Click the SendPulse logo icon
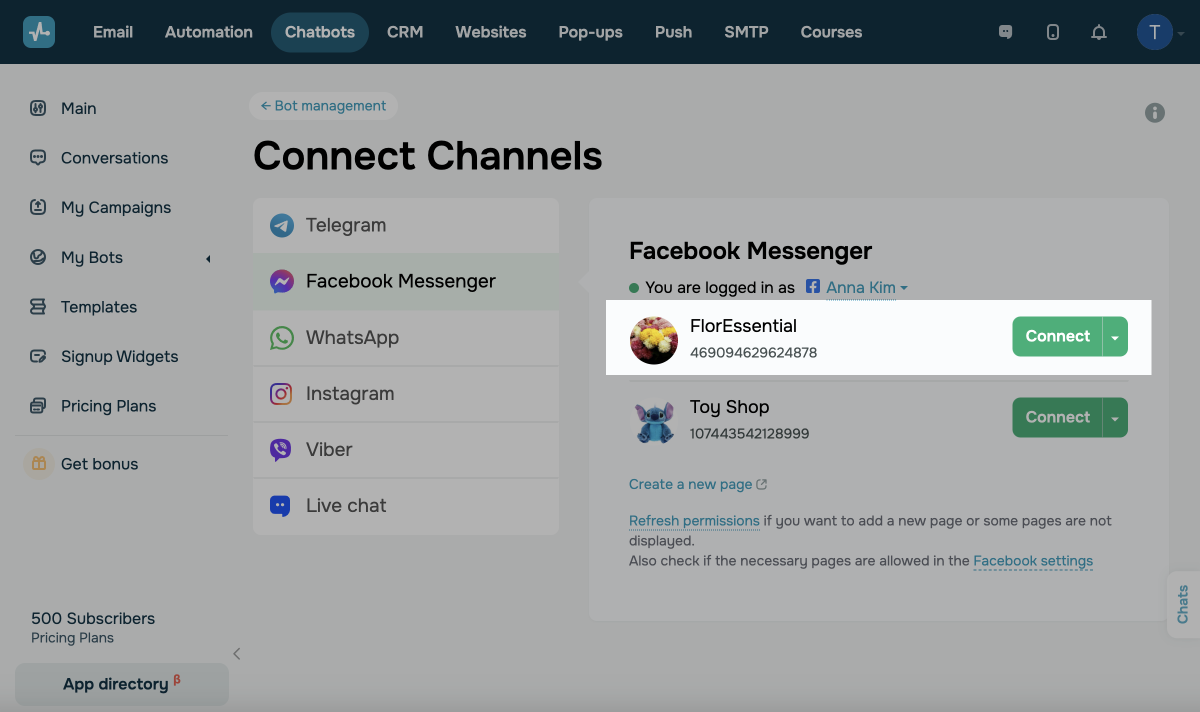 click(x=39, y=32)
